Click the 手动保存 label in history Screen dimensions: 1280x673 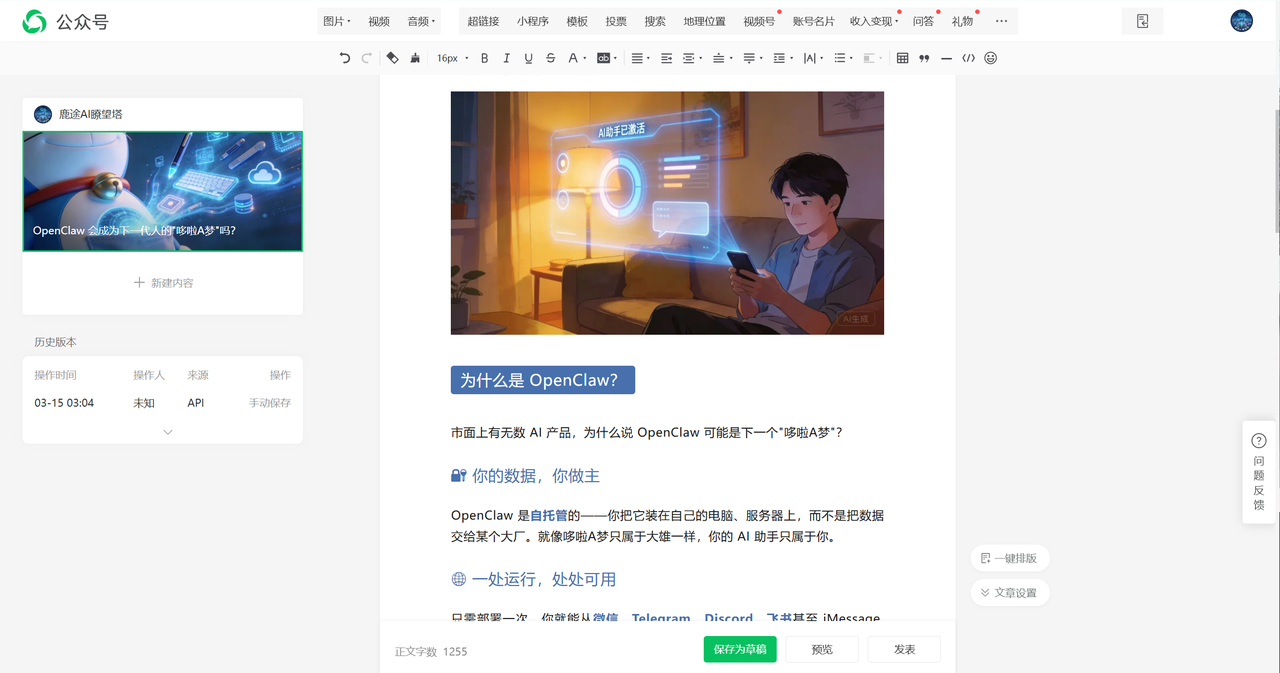[270, 403]
